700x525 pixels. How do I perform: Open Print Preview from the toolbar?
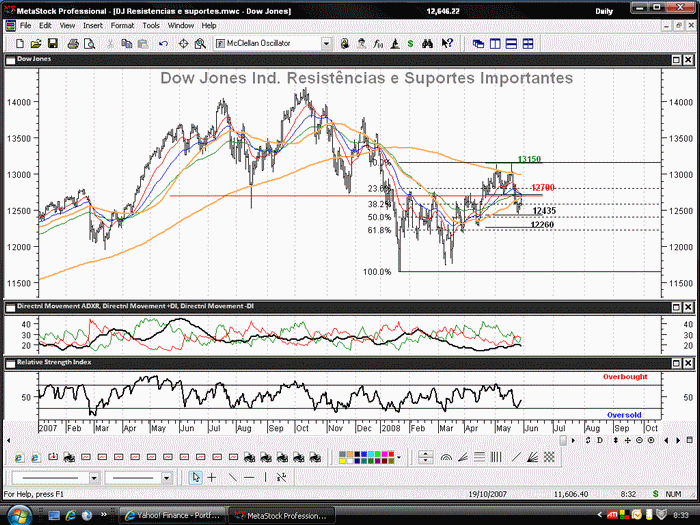(x=89, y=44)
